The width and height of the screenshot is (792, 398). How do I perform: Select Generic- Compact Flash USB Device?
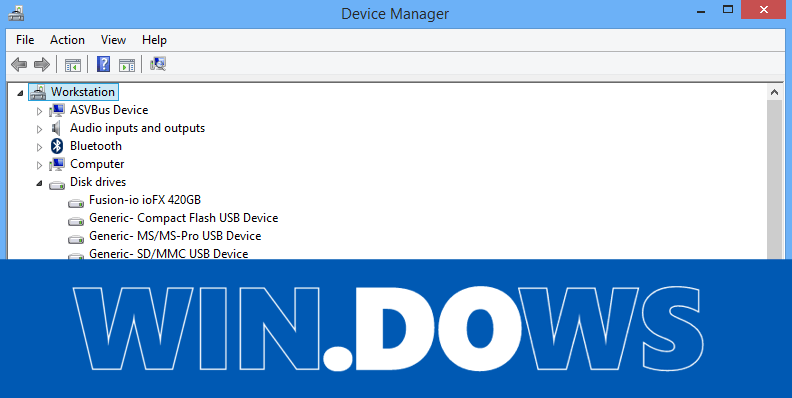click(183, 218)
